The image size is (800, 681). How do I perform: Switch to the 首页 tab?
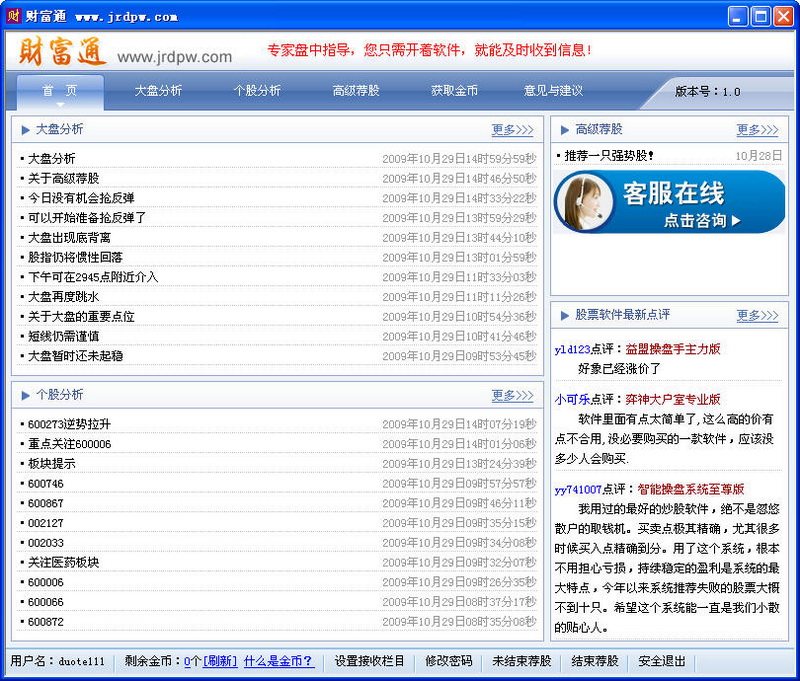[60, 91]
